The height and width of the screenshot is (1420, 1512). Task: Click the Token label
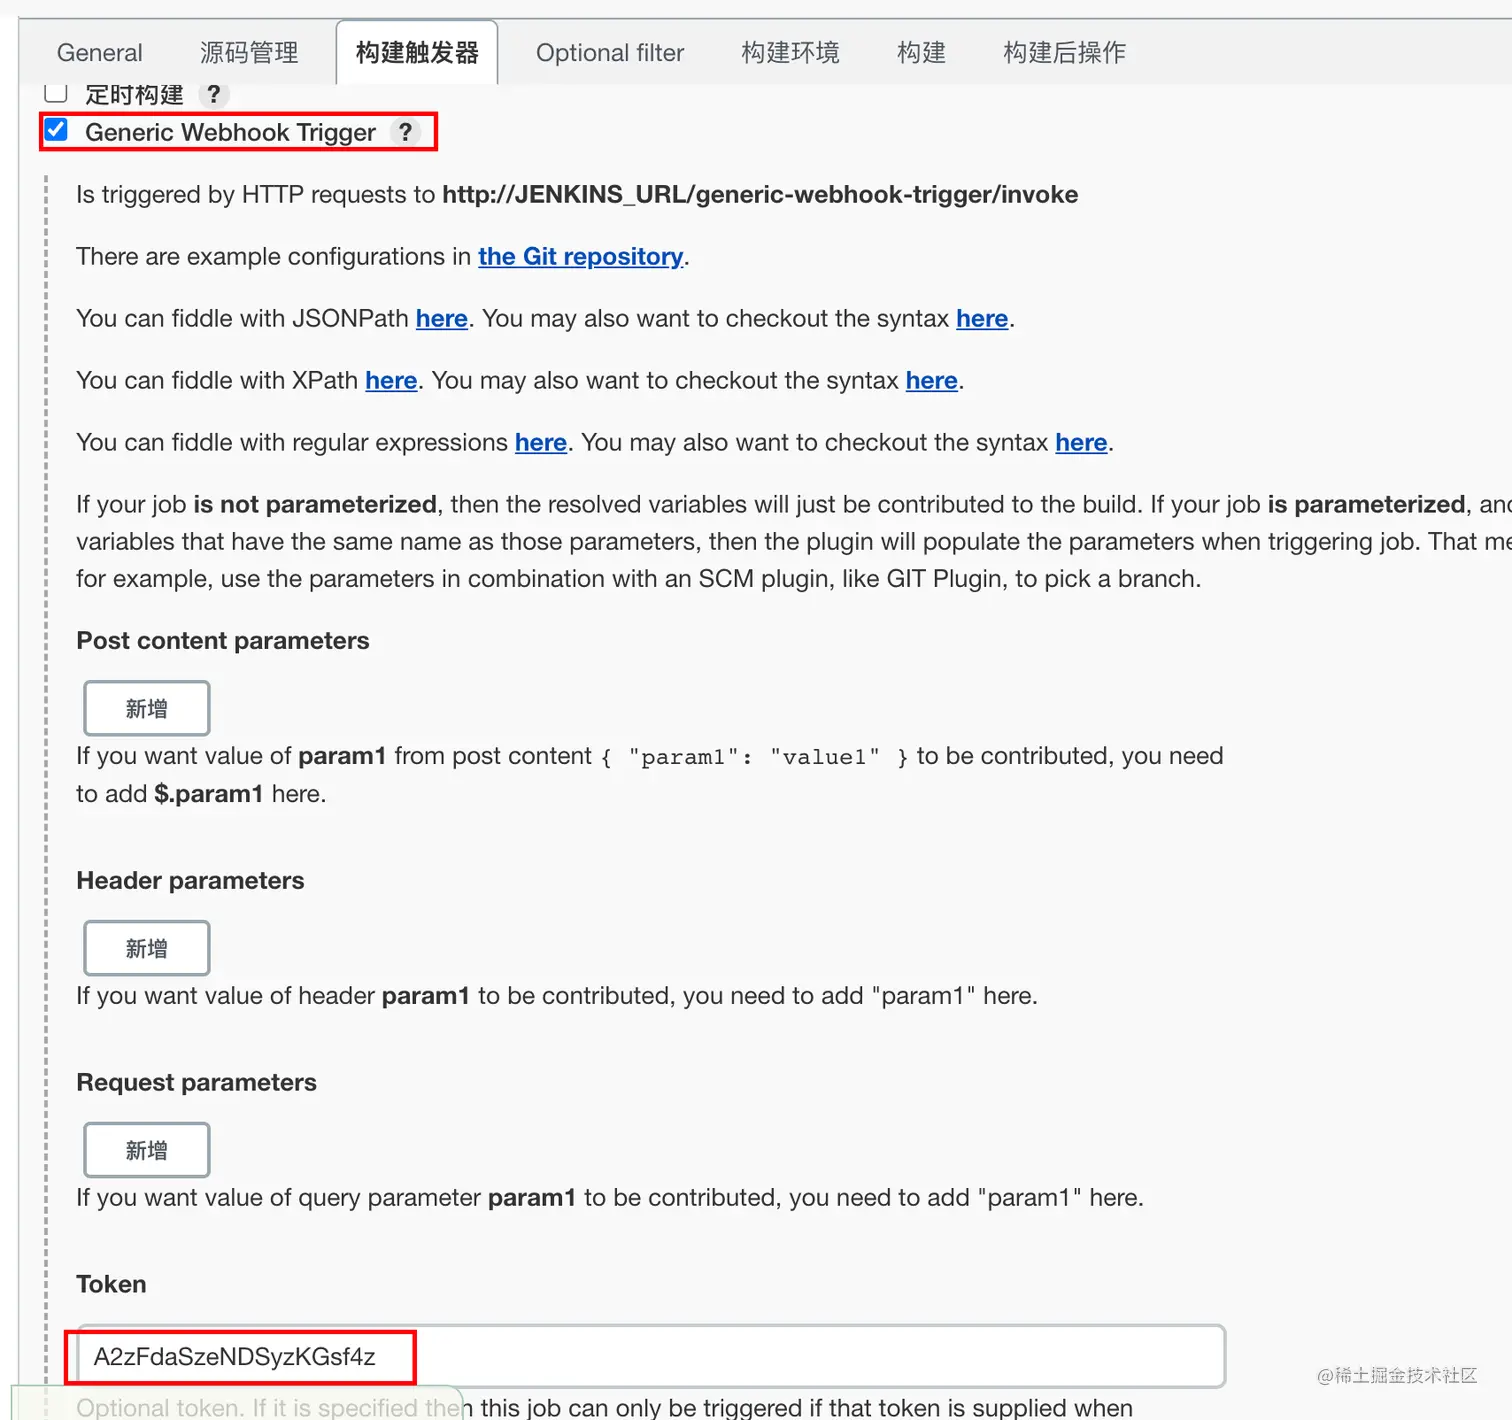111,1285
